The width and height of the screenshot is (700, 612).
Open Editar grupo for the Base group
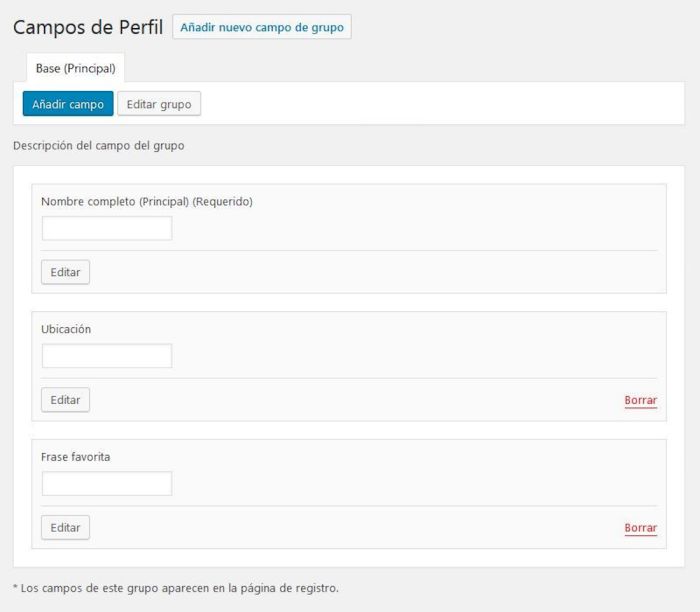coord(159,104)
